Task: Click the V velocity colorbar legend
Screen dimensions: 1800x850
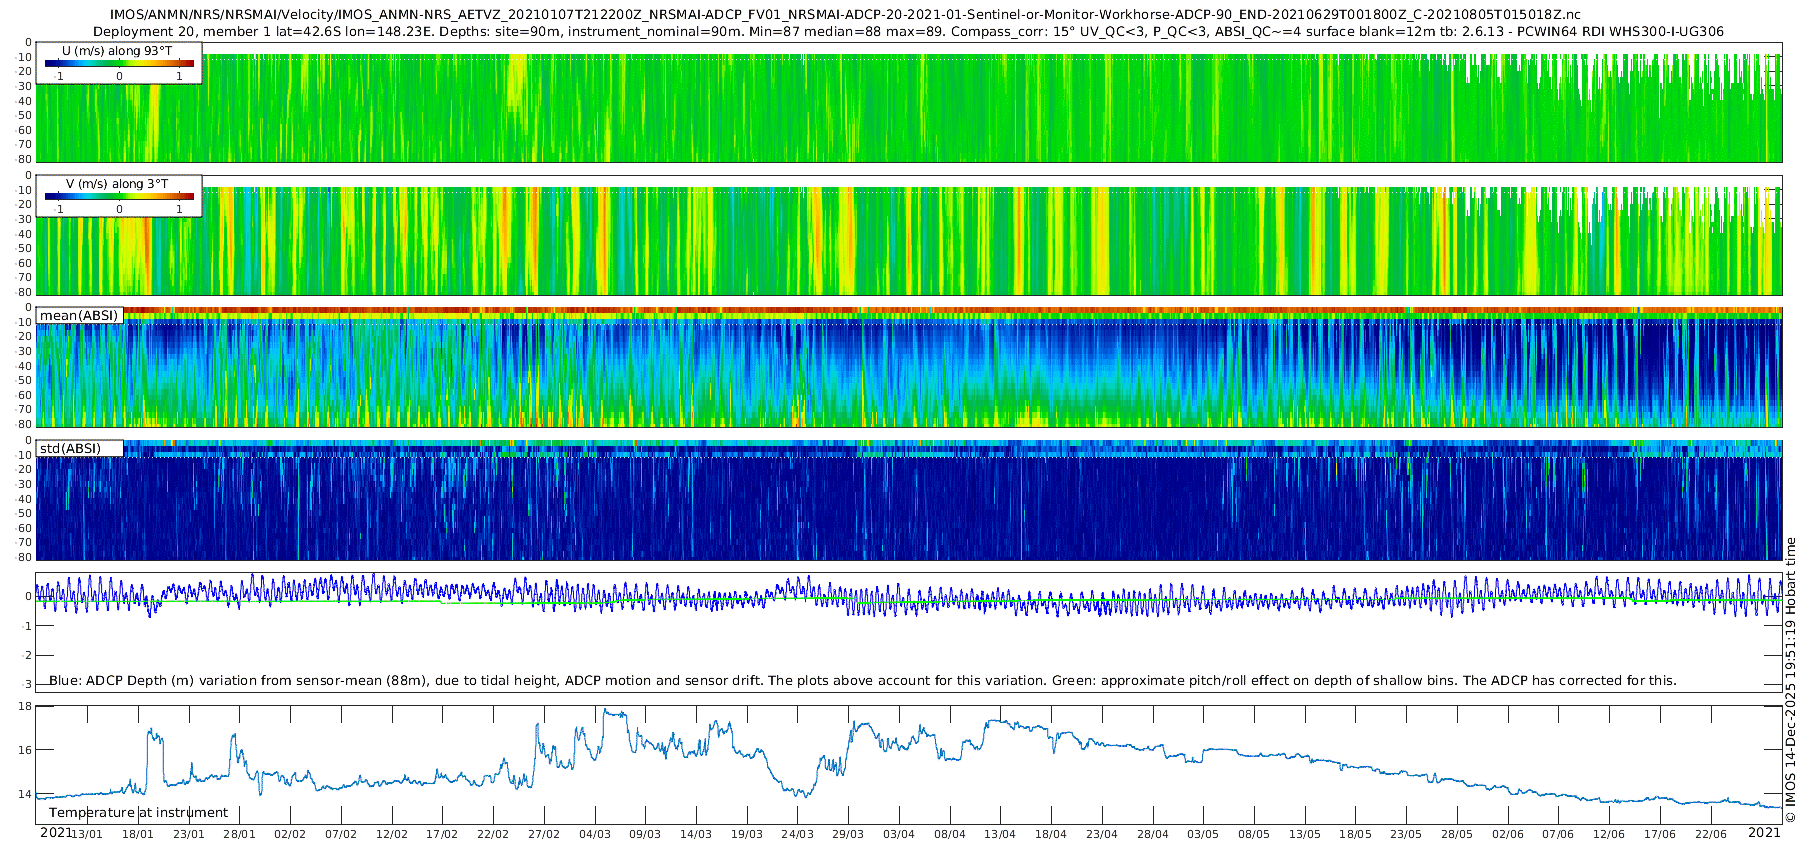Action: [x=119, y=197]
